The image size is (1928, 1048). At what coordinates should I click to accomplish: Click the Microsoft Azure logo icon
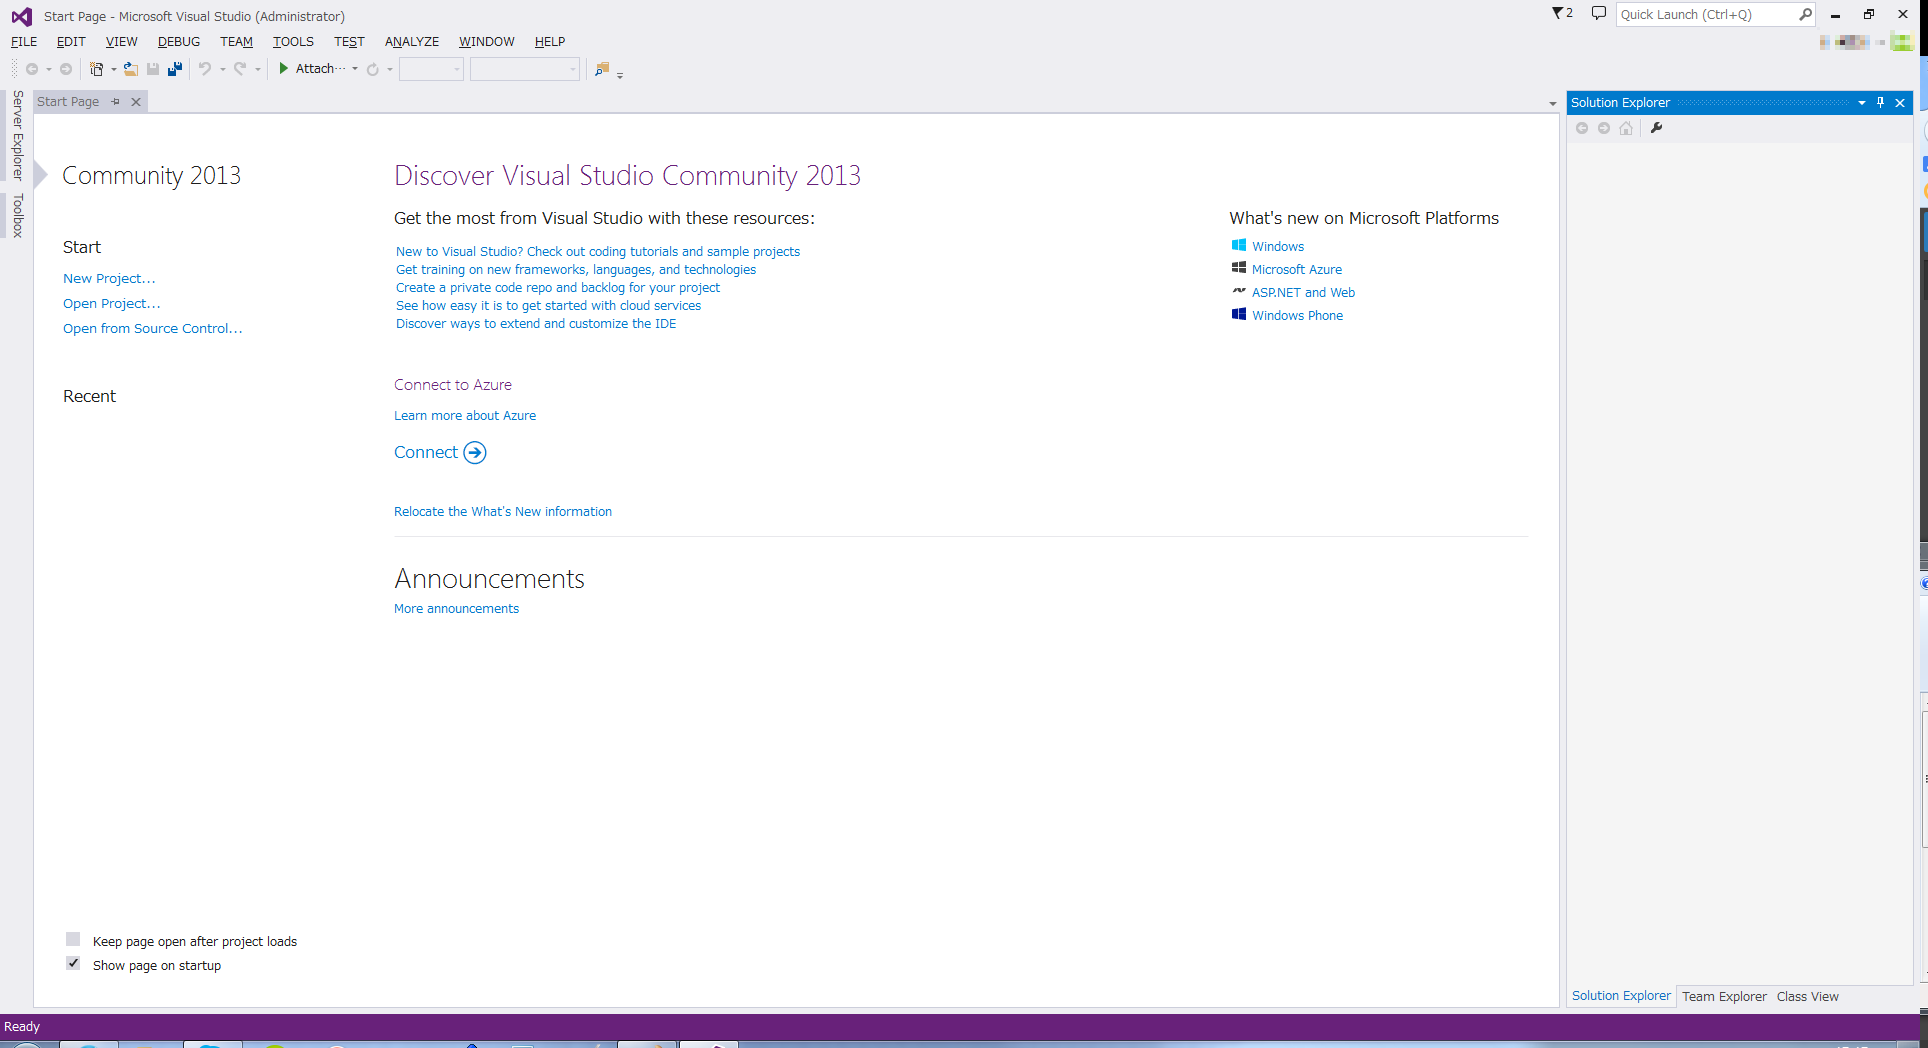pos(1239,268)
